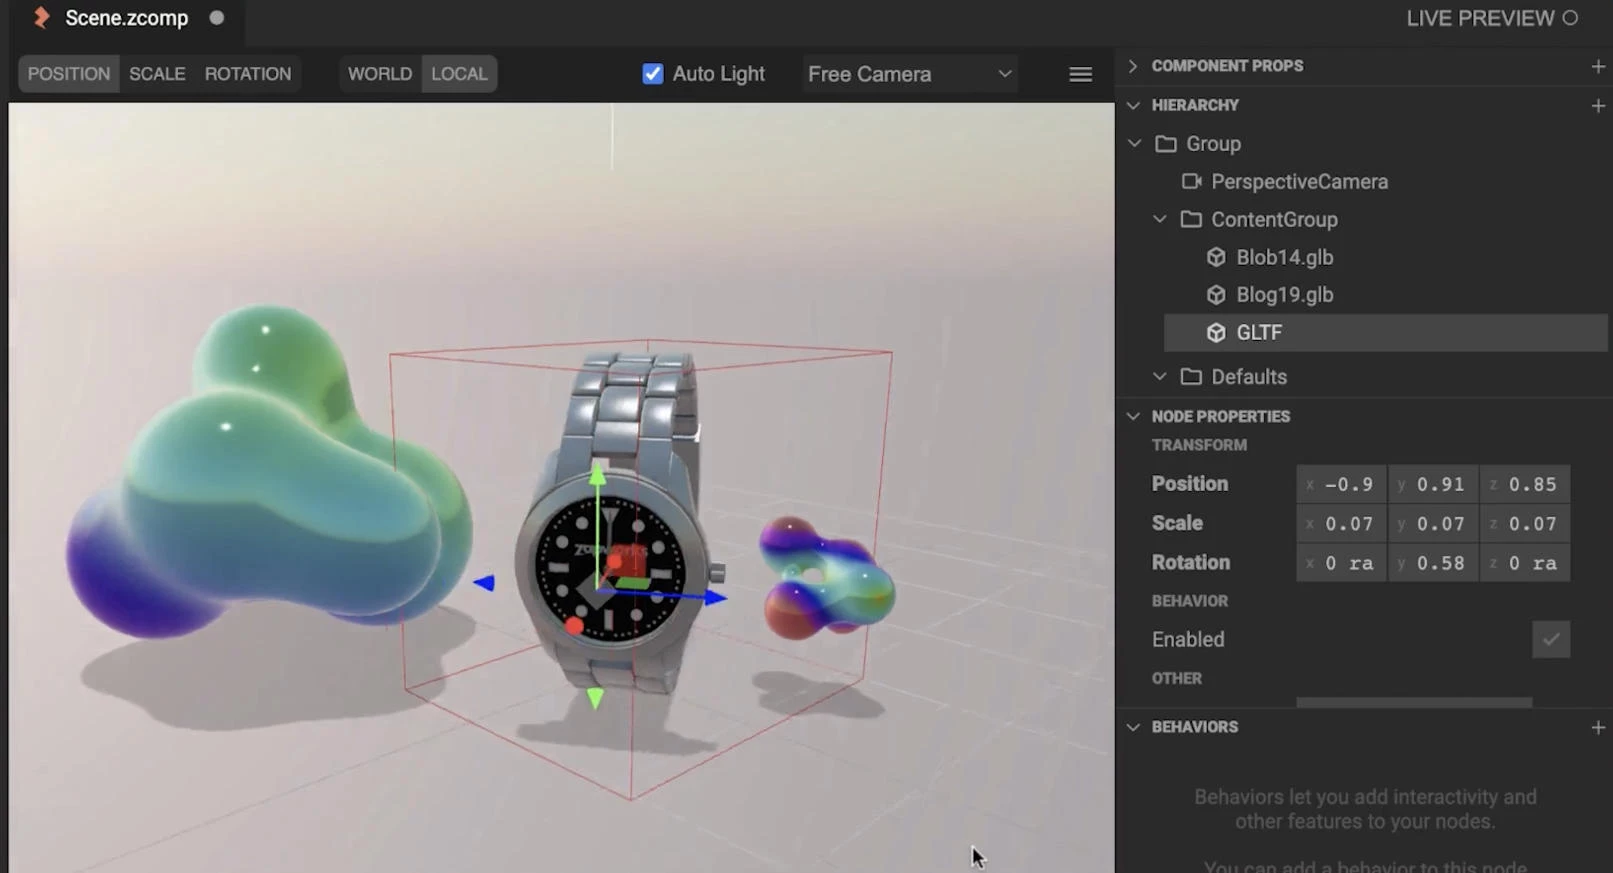Add a new component prop with plus icon
1613x873 pixels.
click(1597, 66)
